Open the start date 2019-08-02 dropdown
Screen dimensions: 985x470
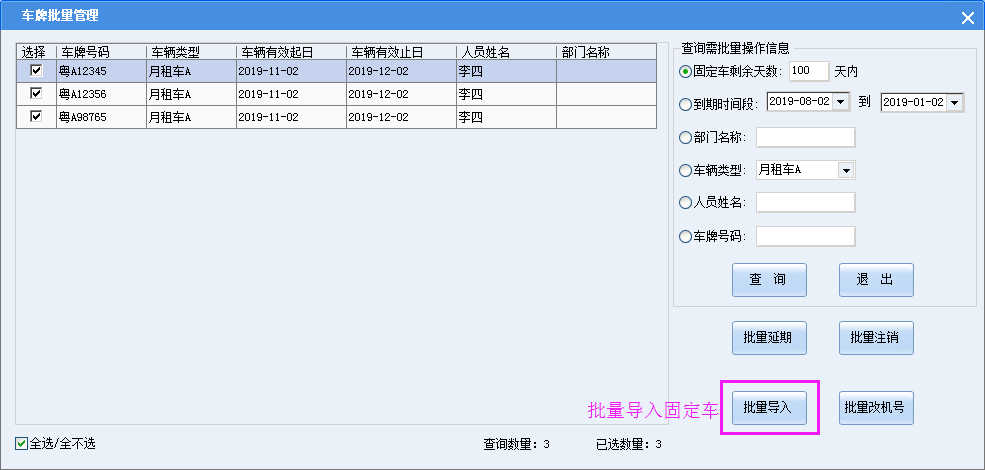(x=841, y=102)
